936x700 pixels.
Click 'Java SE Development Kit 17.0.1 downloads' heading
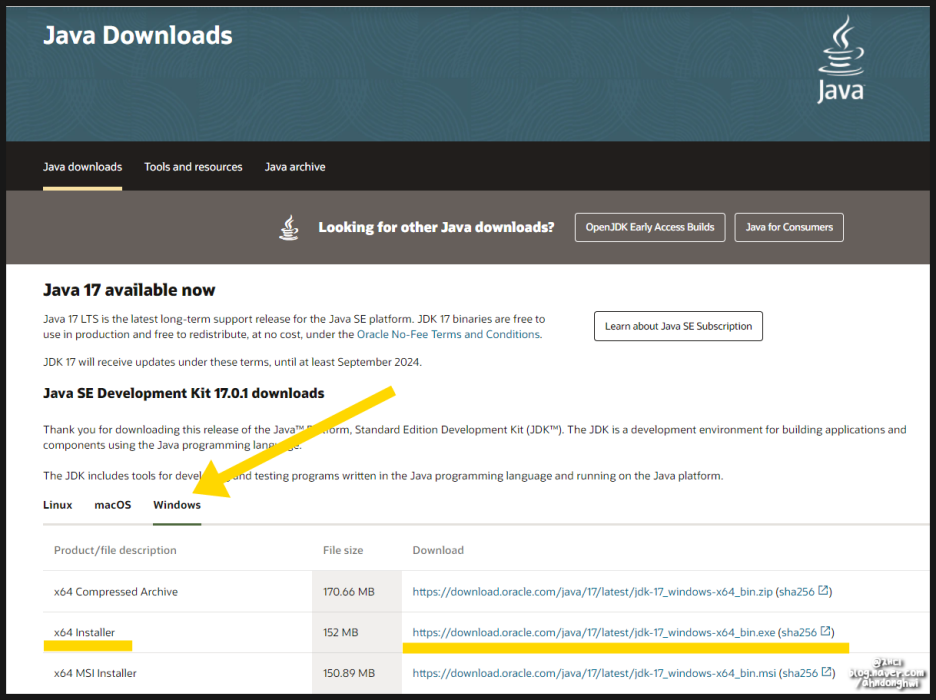(x=184, y=393)
